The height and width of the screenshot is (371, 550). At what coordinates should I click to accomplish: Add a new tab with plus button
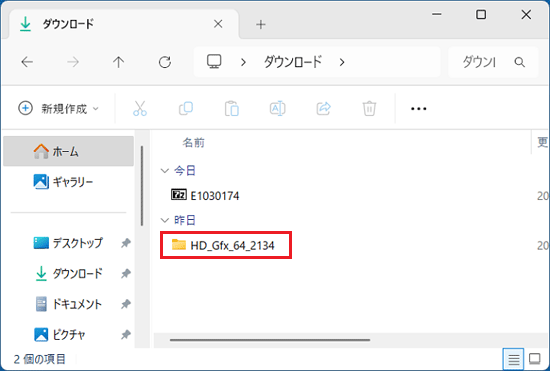[261, 25]
